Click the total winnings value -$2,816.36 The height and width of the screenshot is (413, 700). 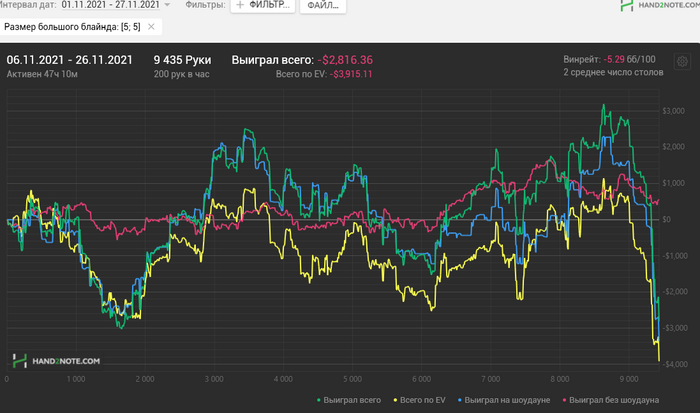pos(345,60)
